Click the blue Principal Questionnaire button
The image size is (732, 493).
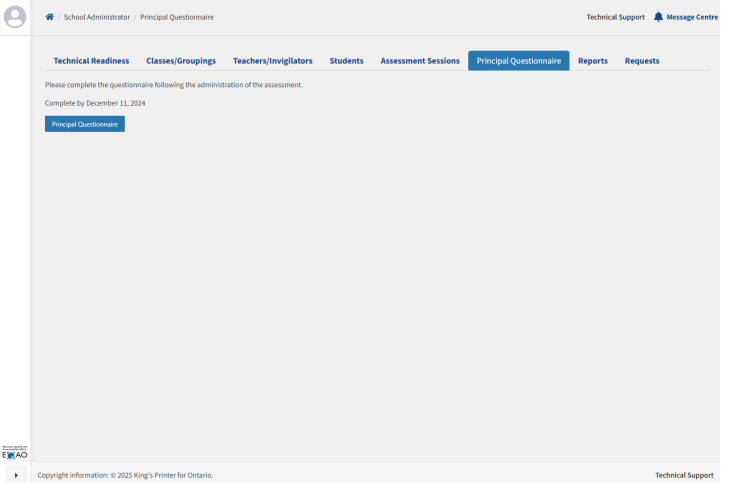point(85,124)
